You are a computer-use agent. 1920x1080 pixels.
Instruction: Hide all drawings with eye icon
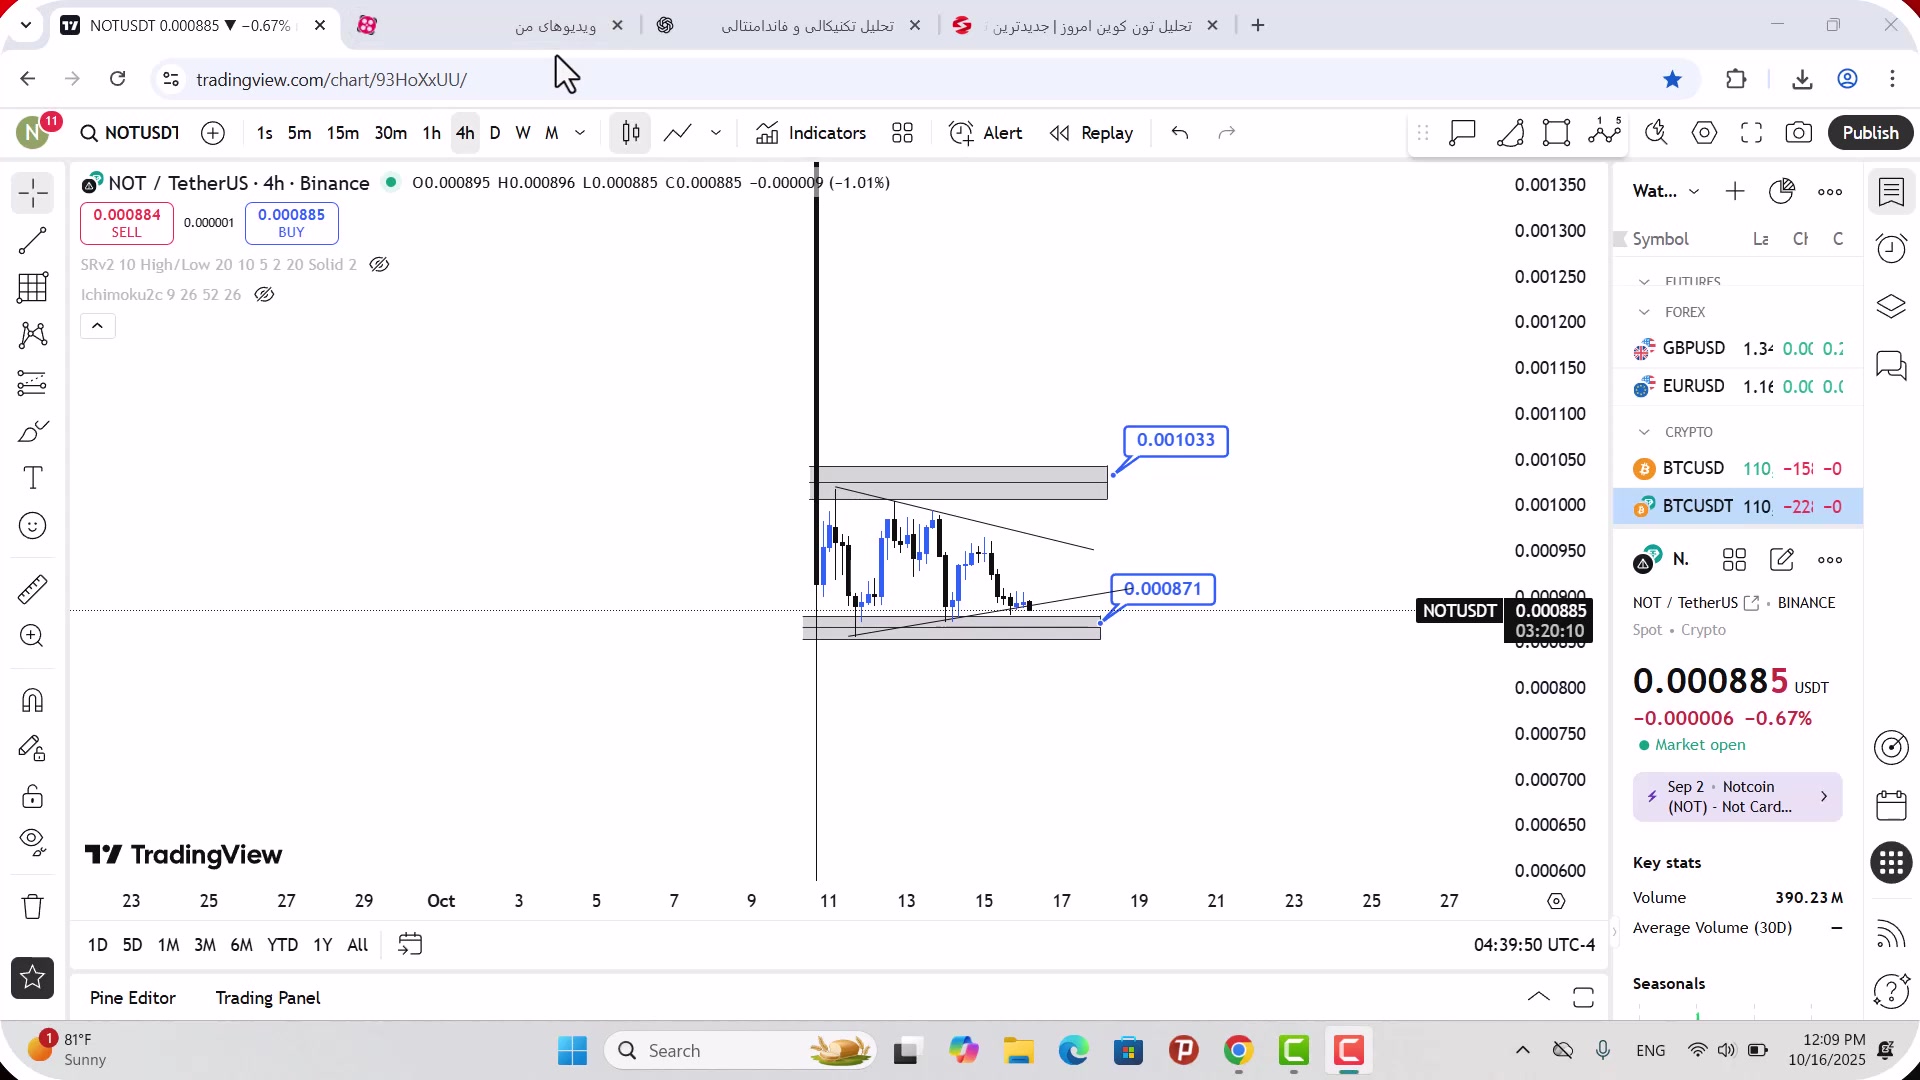tap(33, 843)
